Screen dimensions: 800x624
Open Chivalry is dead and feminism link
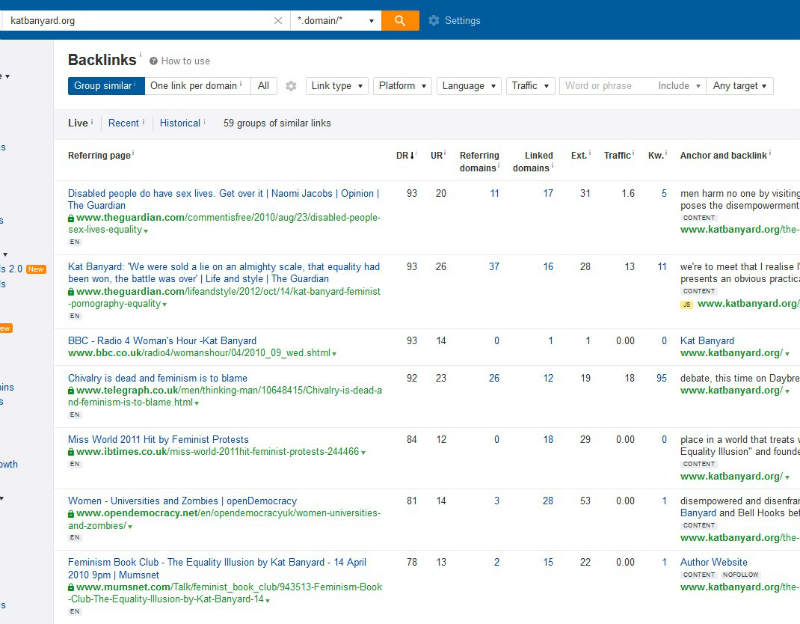[158, 378]
